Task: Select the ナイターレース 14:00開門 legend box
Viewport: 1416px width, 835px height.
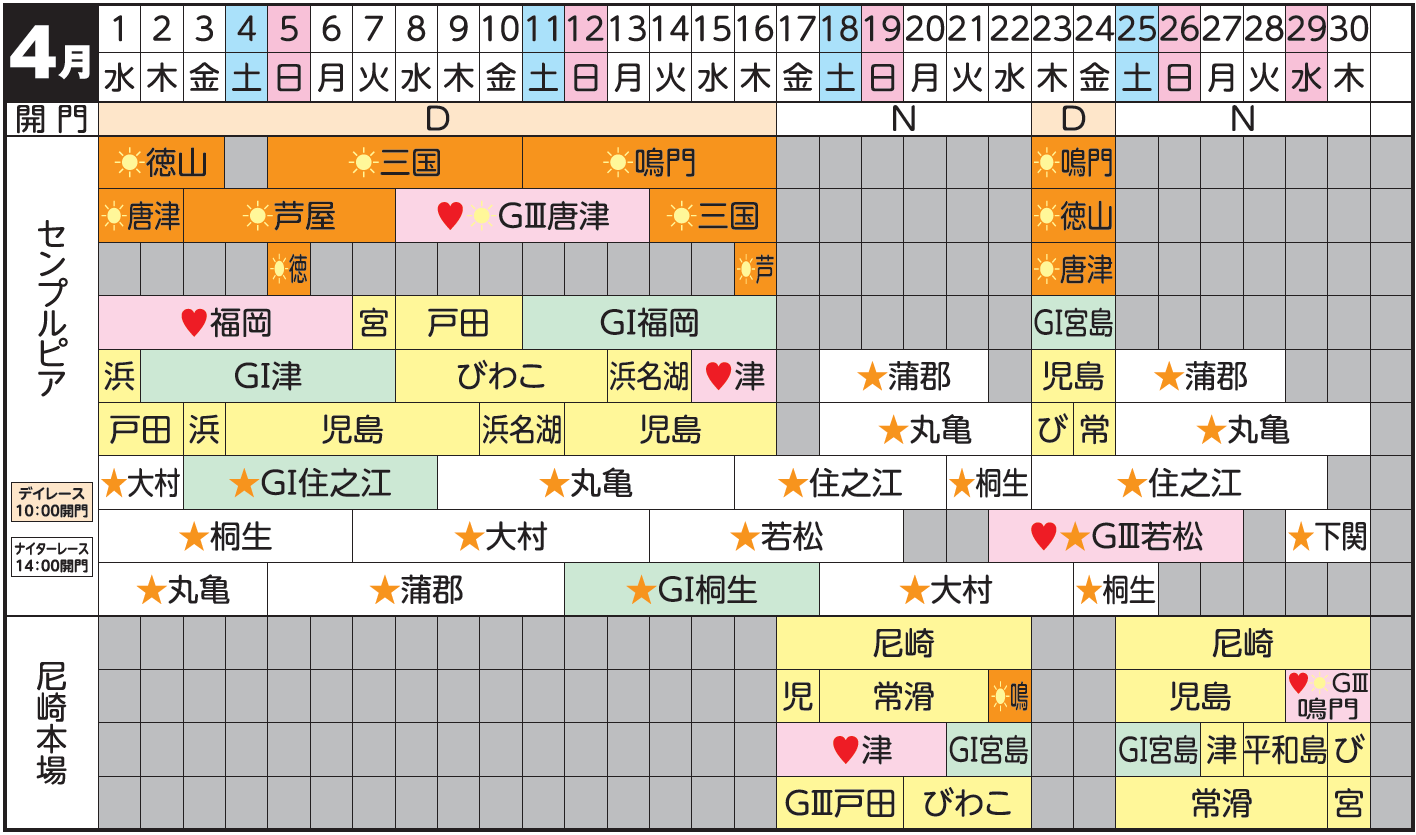Action: 51,557
